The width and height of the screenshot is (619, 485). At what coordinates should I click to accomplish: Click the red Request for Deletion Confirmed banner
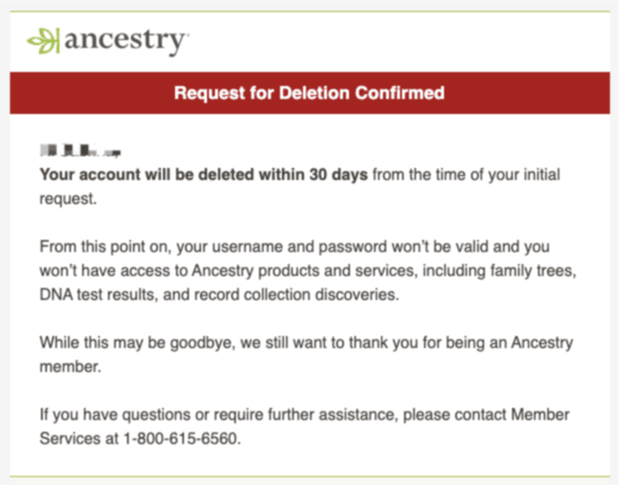[x=310, y=93]
